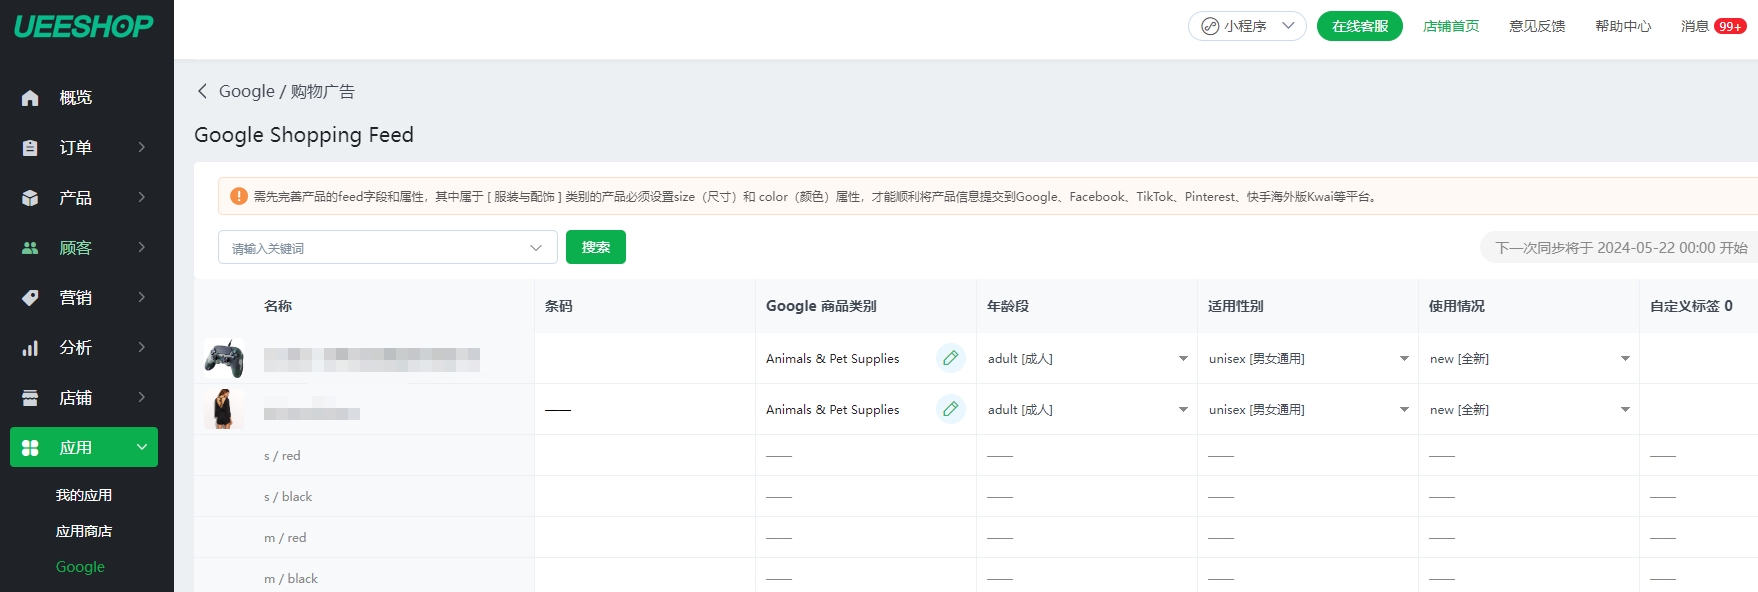This screenshot has height=592, width=1758.
Task: Collapse the 应用 sidebar menu
Action: pos(142,447)
